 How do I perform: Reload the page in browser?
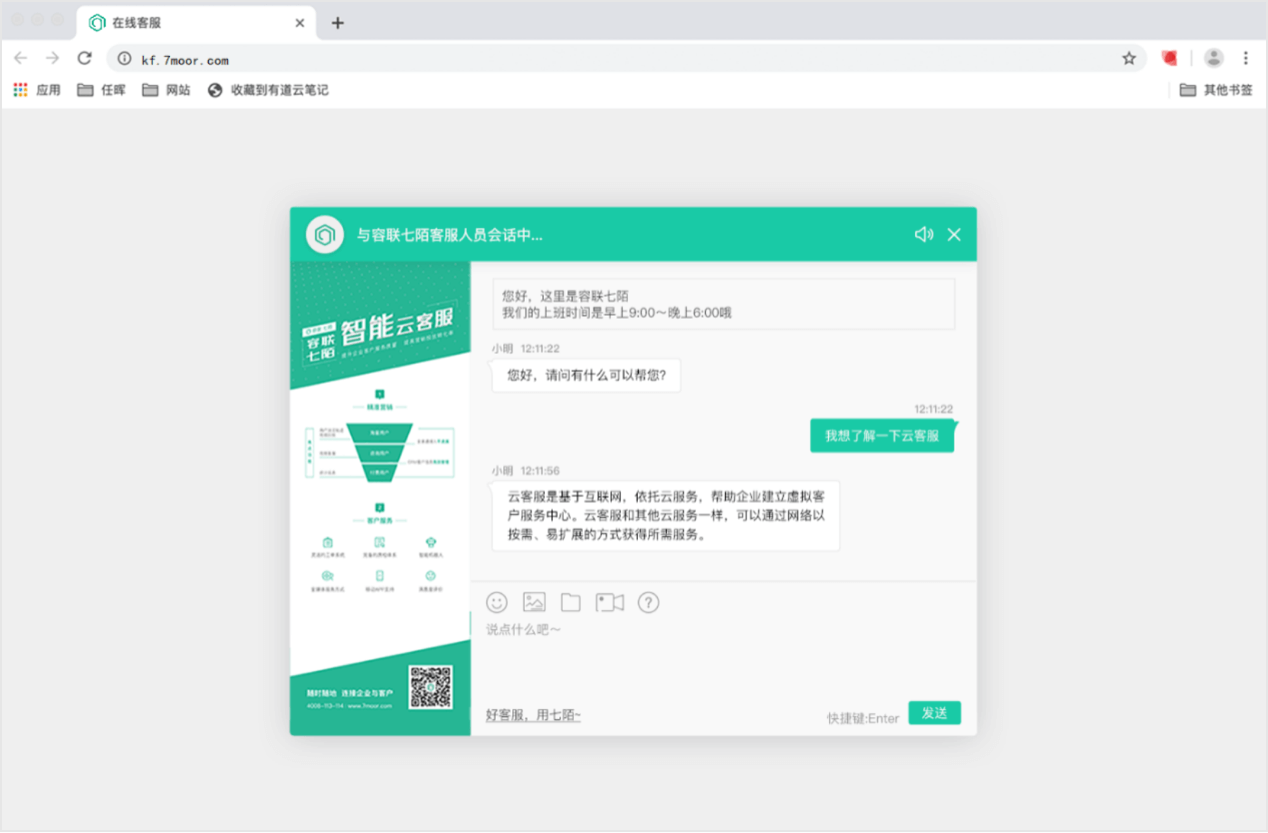[x=84, y=59]
